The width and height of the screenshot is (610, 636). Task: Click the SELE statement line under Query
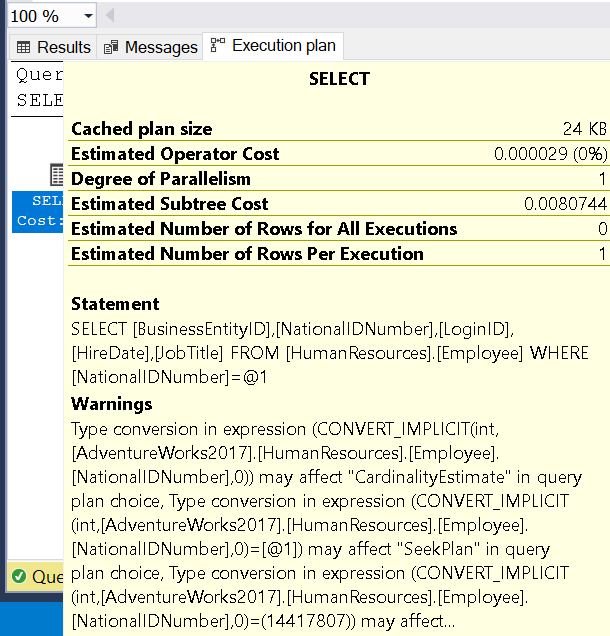(x=39, y=100)
